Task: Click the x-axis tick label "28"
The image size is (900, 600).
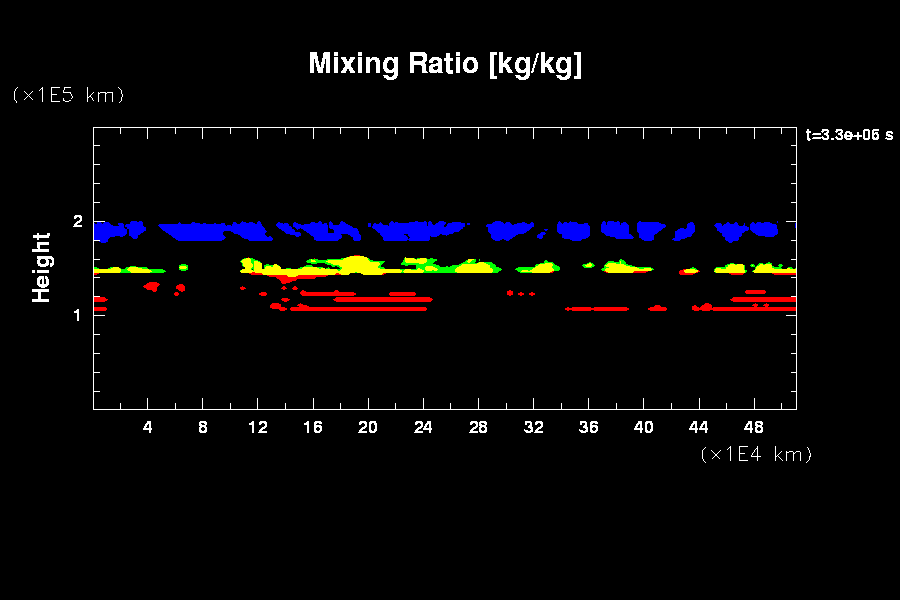Action: pyautogui.click(x=478, y=427)
